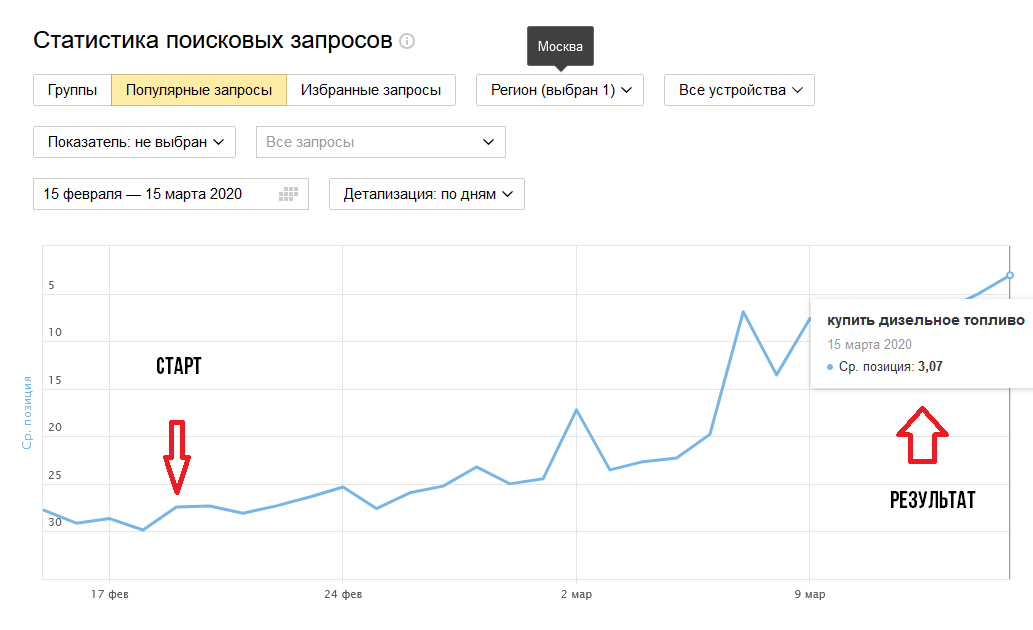Click the arrow in Все запросы combo box

[x=488, y=142]
